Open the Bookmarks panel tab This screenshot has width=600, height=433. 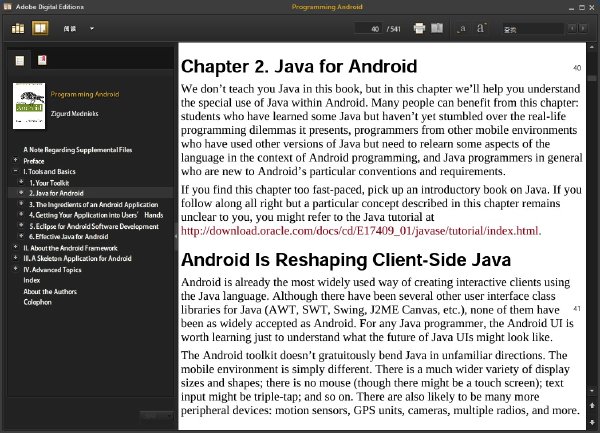[42, 60]
